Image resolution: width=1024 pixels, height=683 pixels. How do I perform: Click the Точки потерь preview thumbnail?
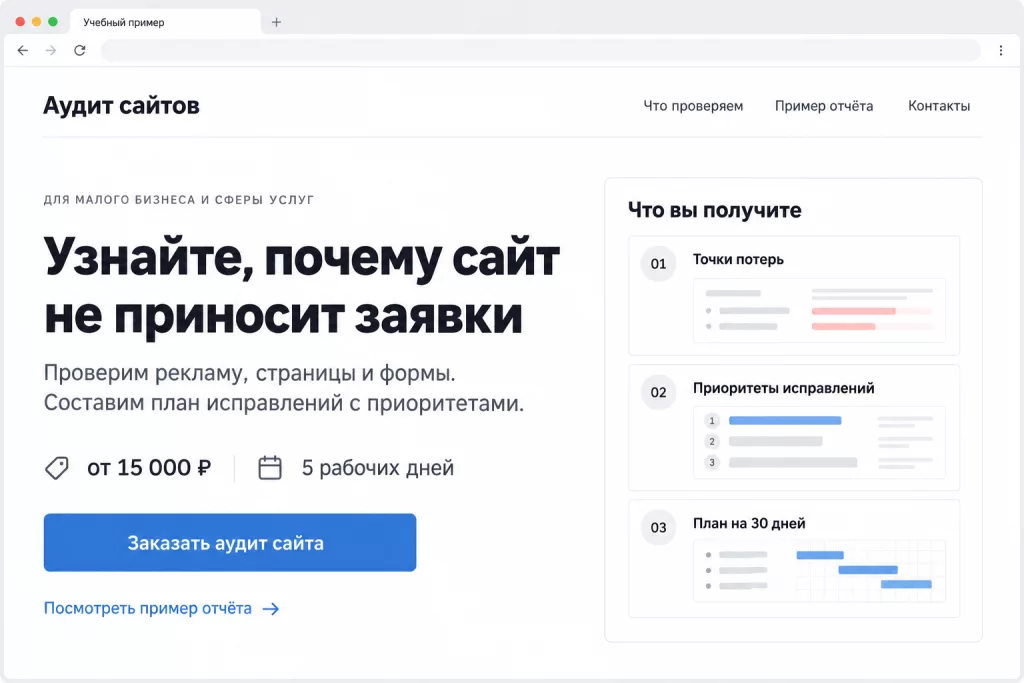[819, 310]
